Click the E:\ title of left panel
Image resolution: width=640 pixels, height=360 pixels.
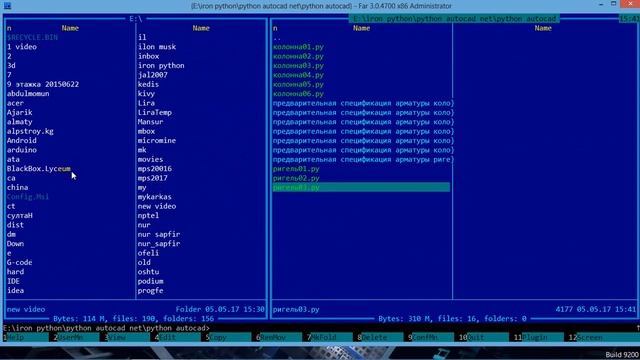[x=136, y=19]
